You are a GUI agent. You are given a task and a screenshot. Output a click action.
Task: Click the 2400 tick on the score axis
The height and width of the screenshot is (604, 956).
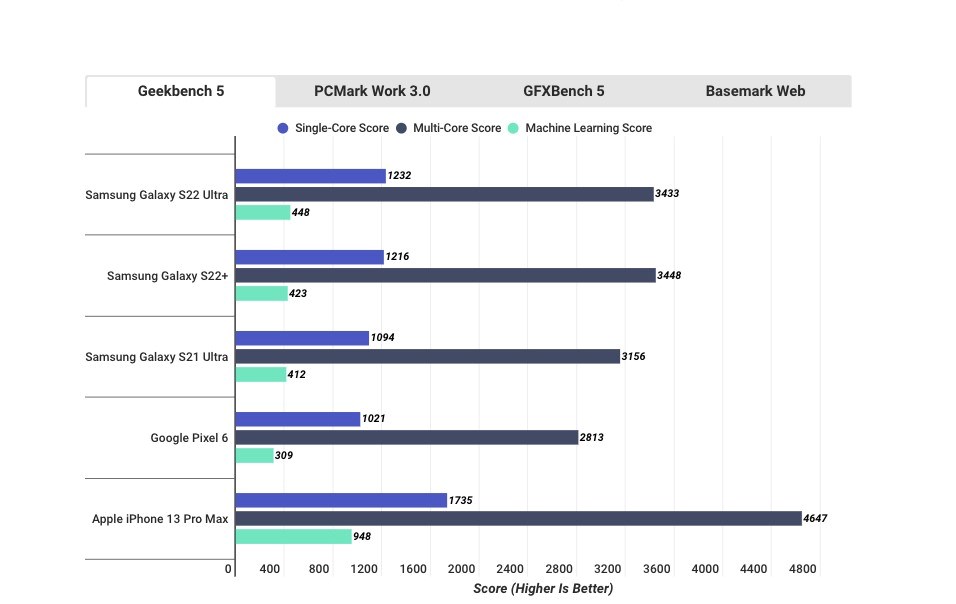point(510,569)
